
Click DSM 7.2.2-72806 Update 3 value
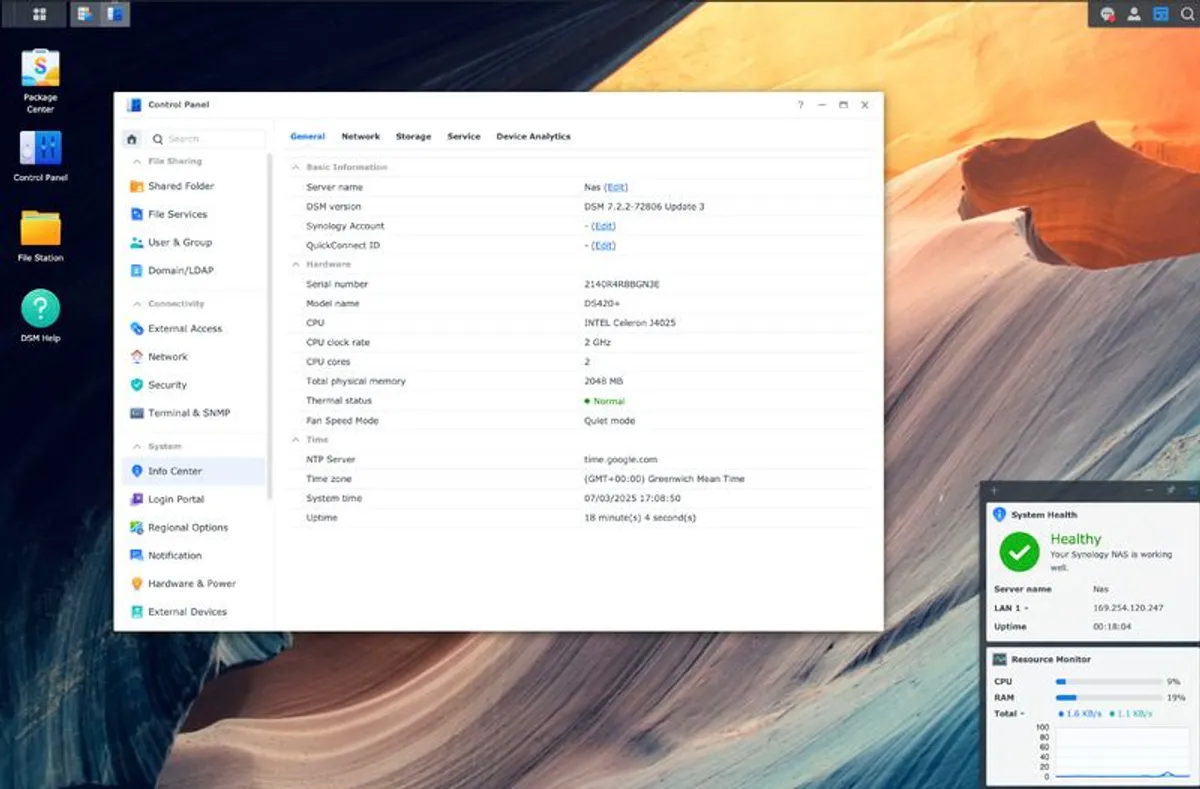[644, 206]
